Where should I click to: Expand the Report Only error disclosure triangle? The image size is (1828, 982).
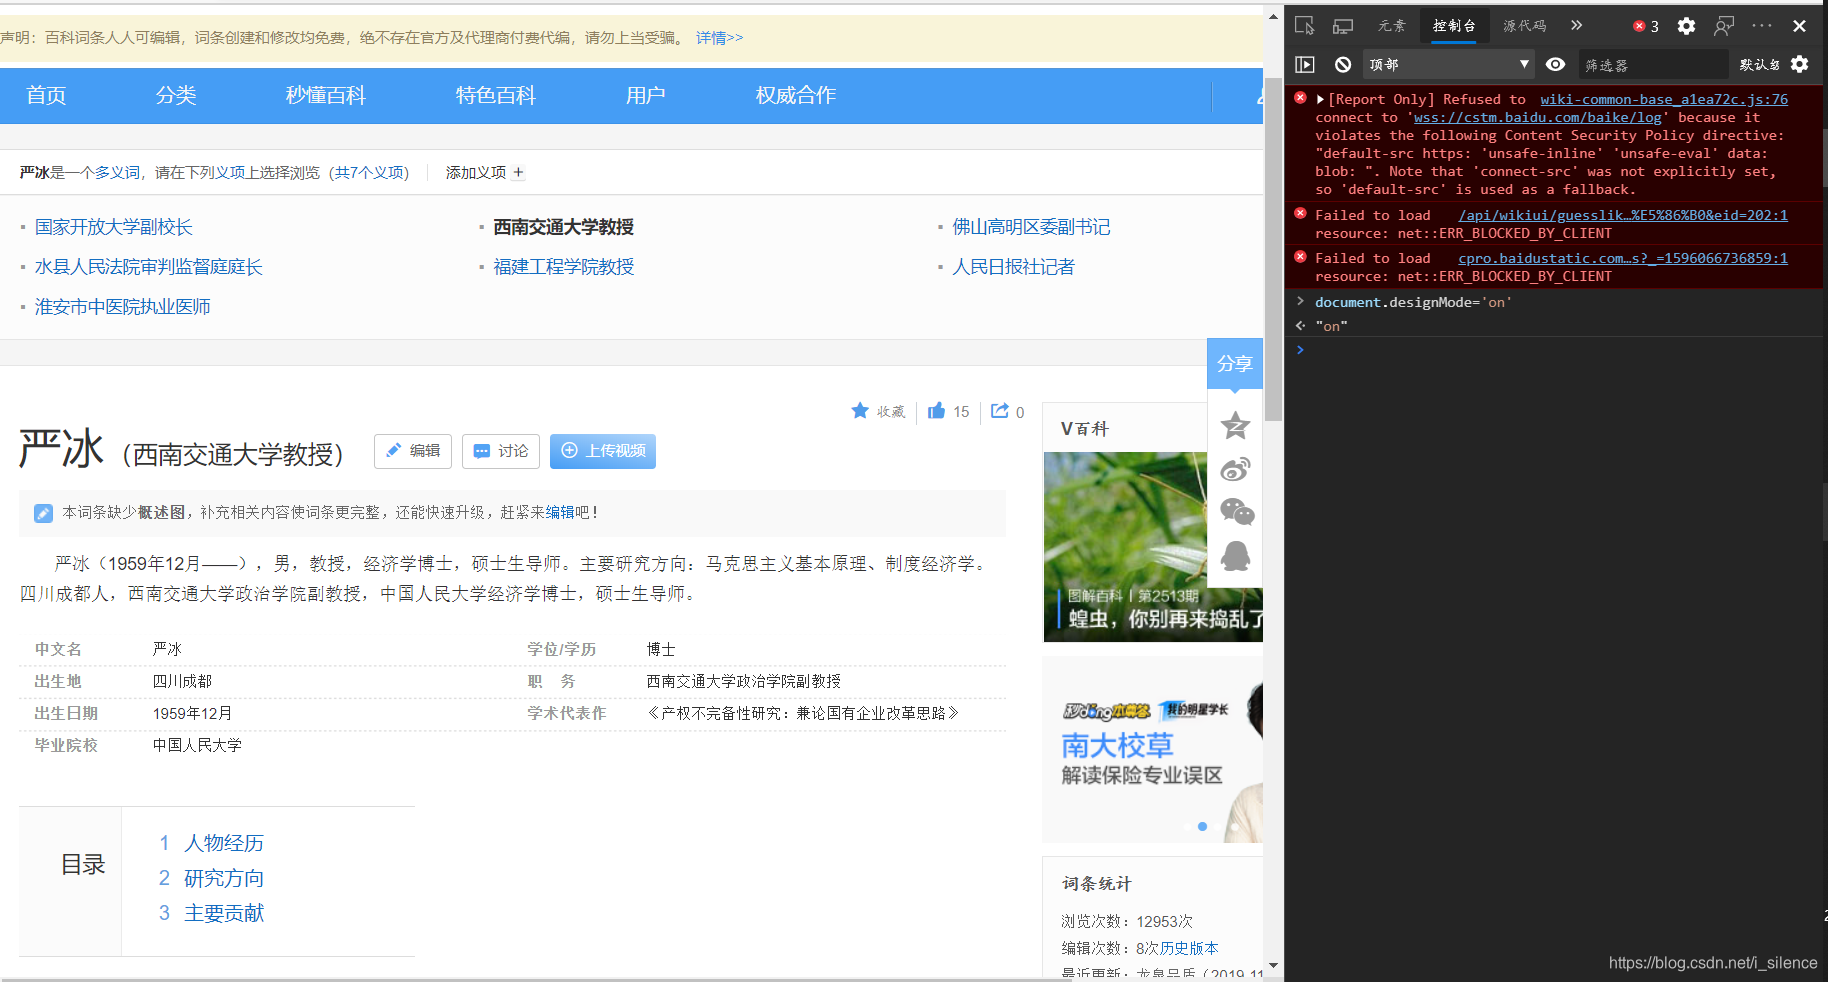(x=1320, y=99)
